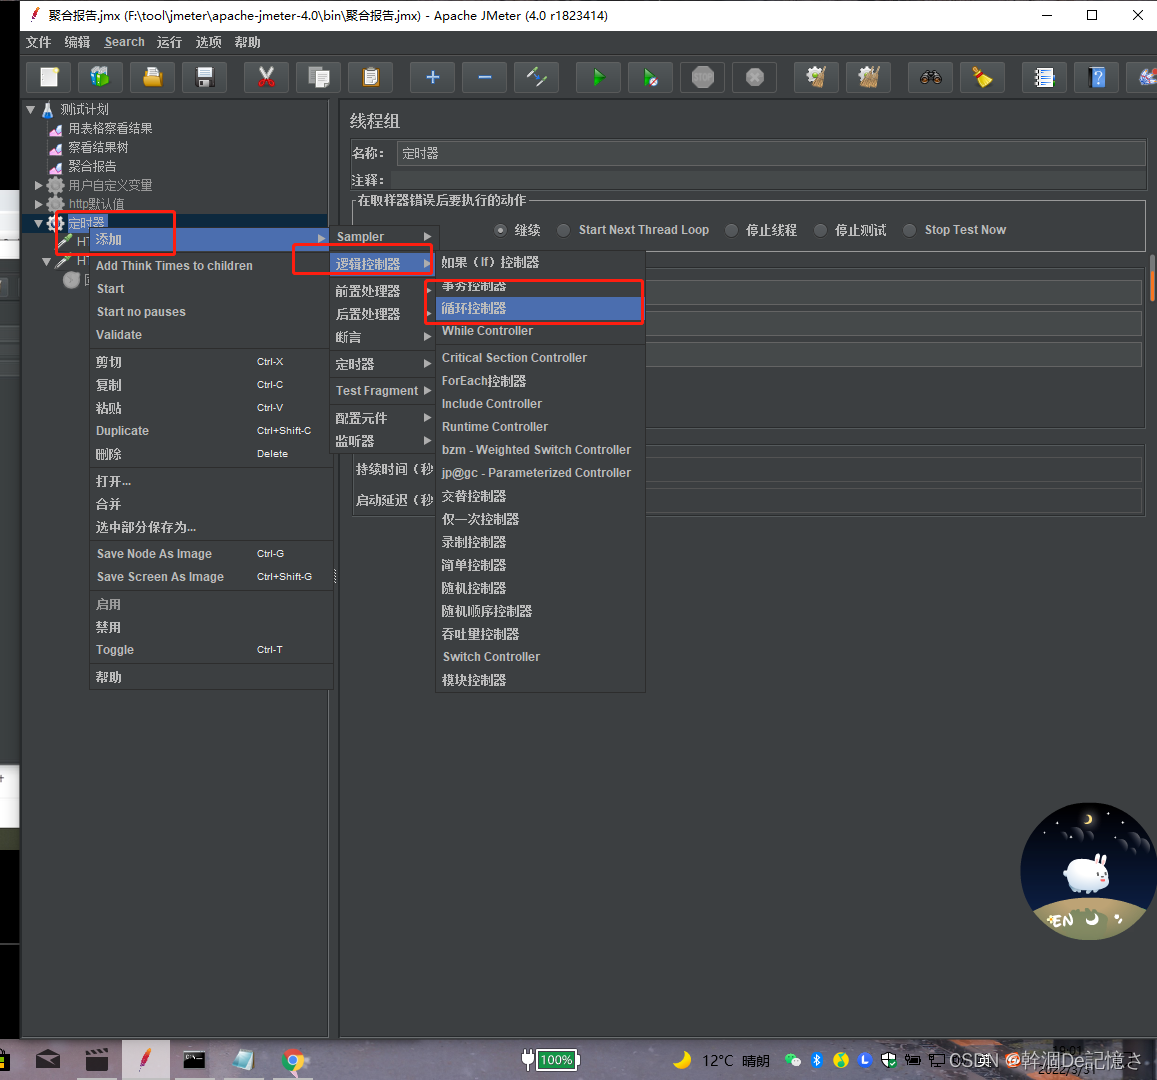Open the mail icon in taskbar
The width and height of the screenshot is (1157, 1080).
click(48, 1061)
